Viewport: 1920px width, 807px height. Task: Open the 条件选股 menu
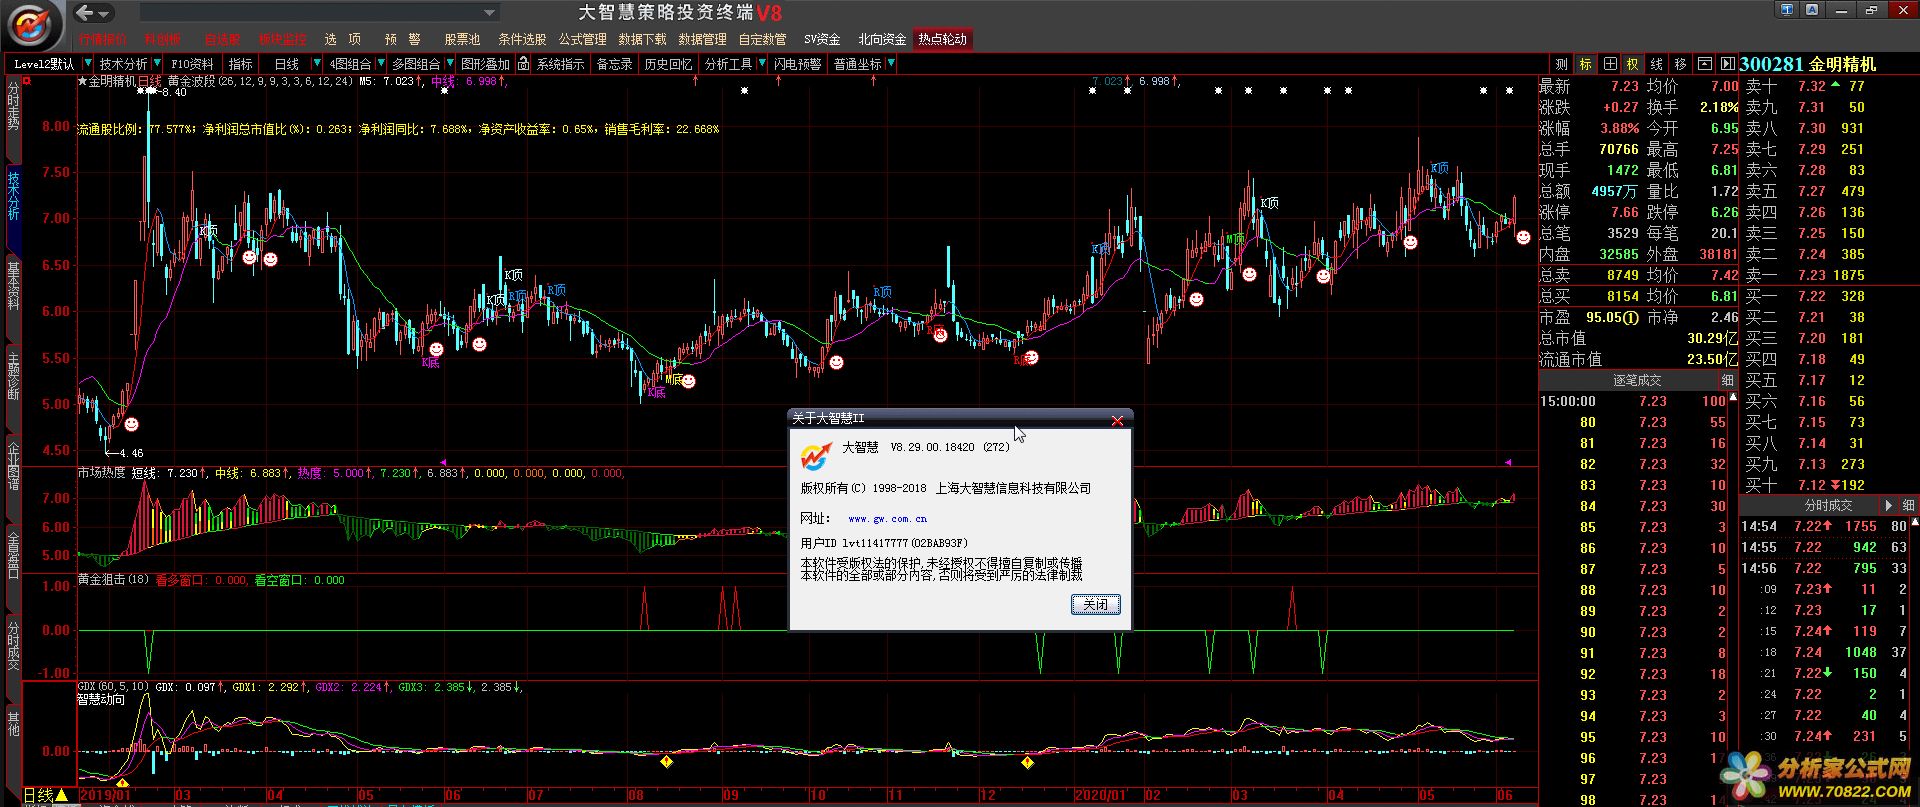pyautogui.click(x=522, y=39)
